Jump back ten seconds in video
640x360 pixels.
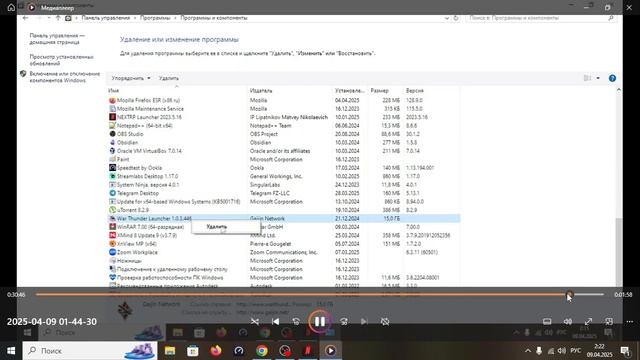click(296, 322)
